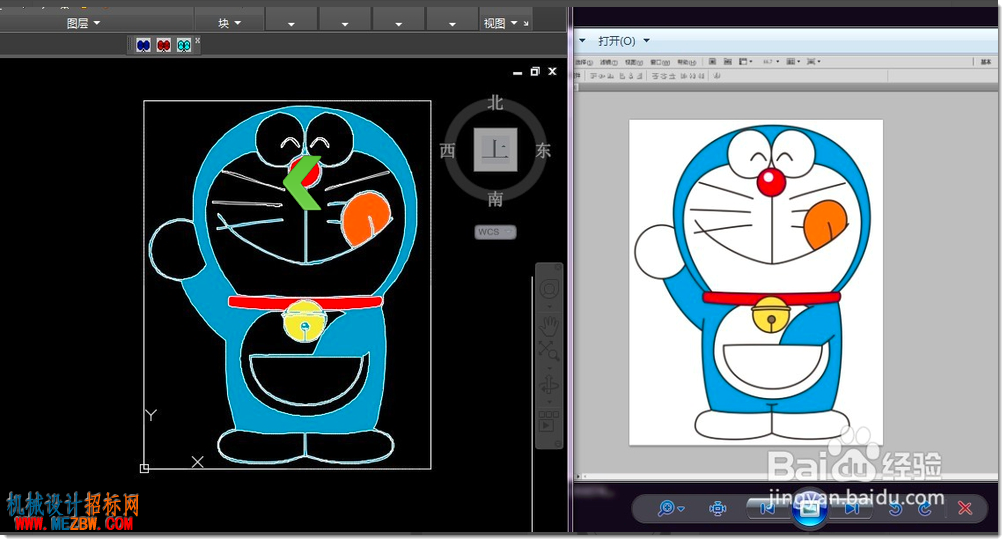Toggle the blue binoculars toolbar icon
This screenshot has height=543, width=1006.
tap(143, 45)
